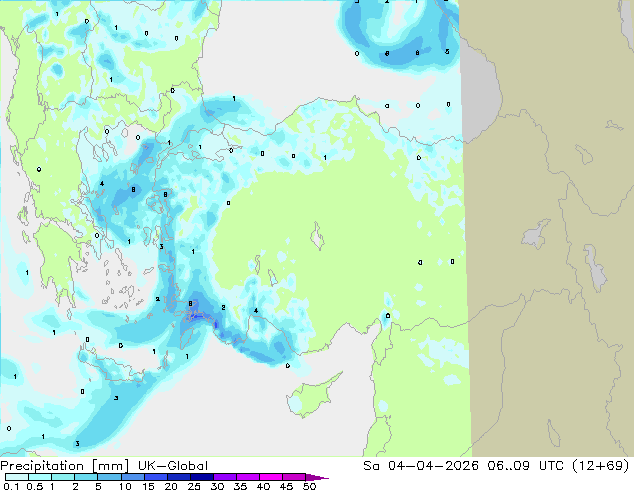Click the 'Sa 04-04-2026' date text
The width and height of the screenshot is (634, 490).
pos(421,466)
